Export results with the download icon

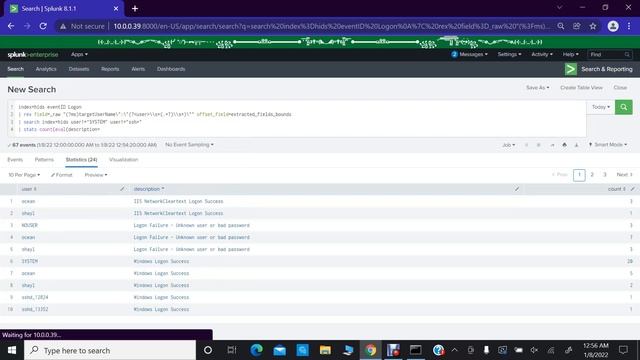point(576,145)
